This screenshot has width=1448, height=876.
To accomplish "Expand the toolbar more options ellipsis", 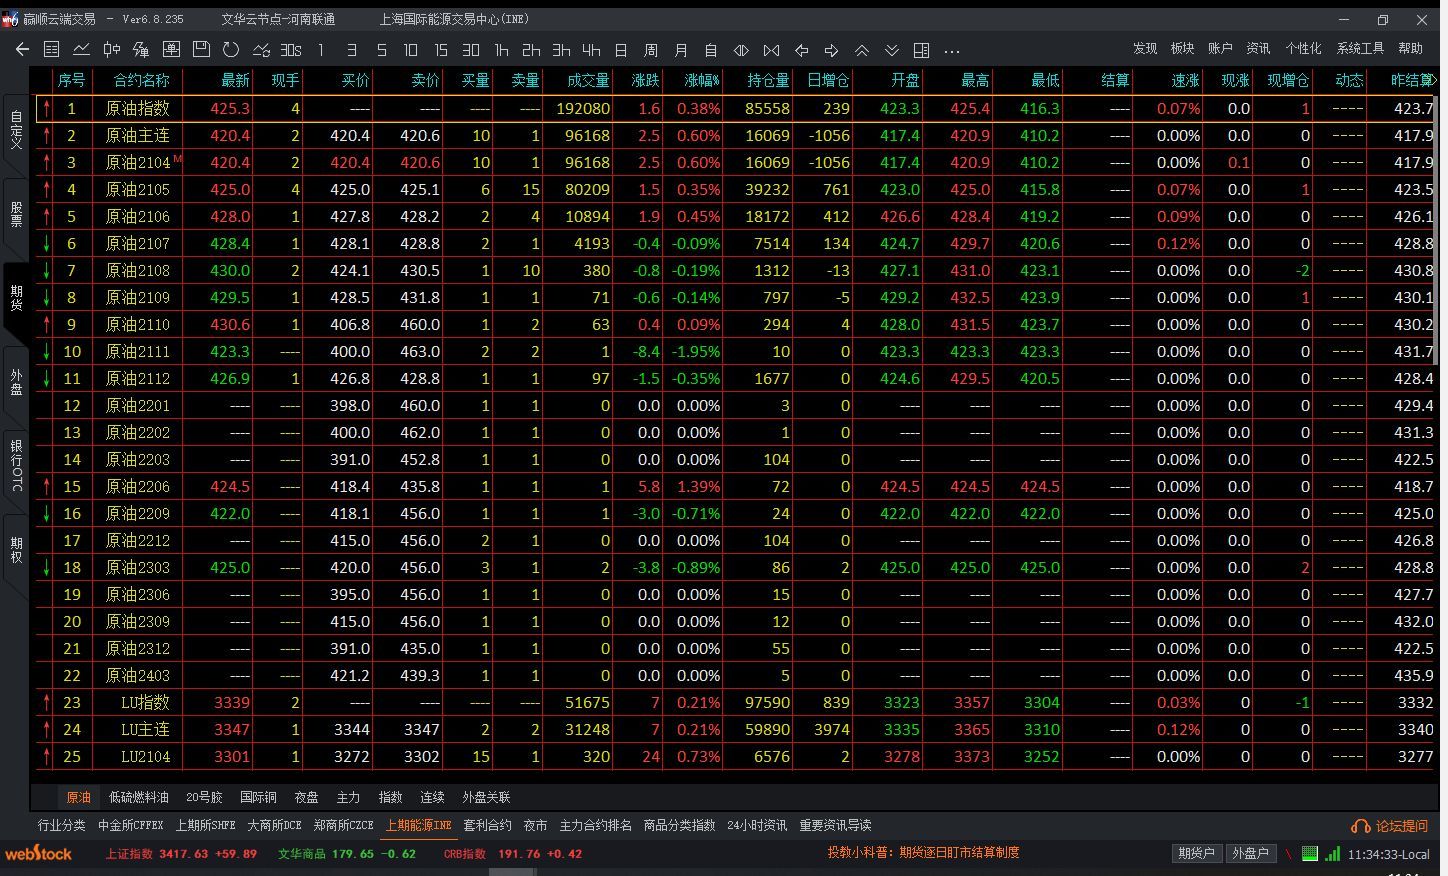I will pos(951,49).
